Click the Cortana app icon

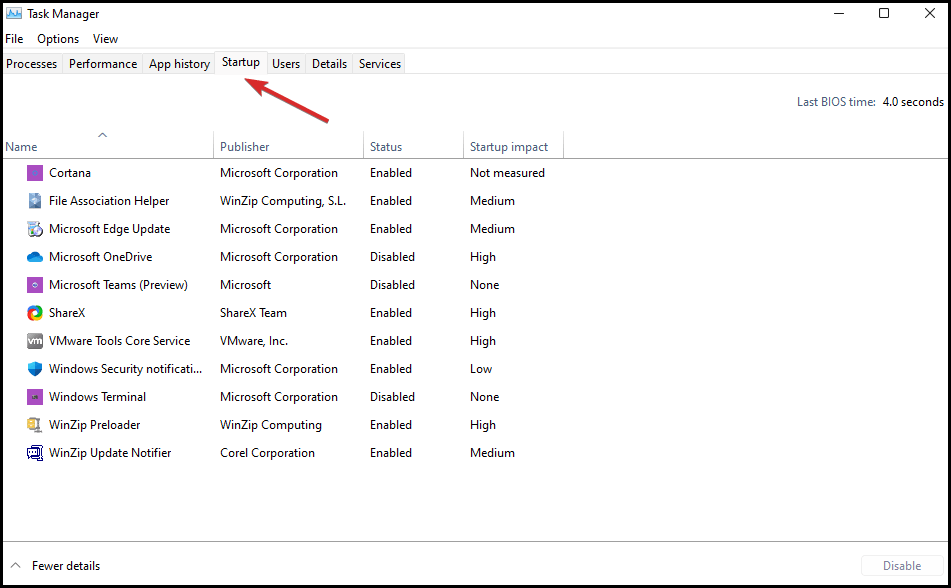click(x=35, y=173)
